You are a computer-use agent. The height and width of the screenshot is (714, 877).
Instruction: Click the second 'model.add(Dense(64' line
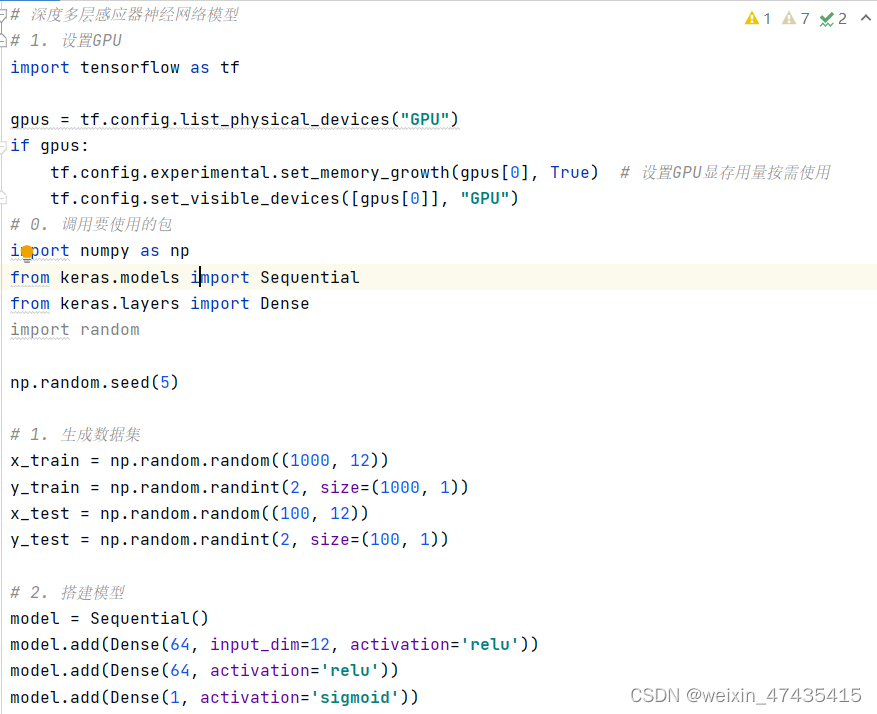click(x=204, y=670)
